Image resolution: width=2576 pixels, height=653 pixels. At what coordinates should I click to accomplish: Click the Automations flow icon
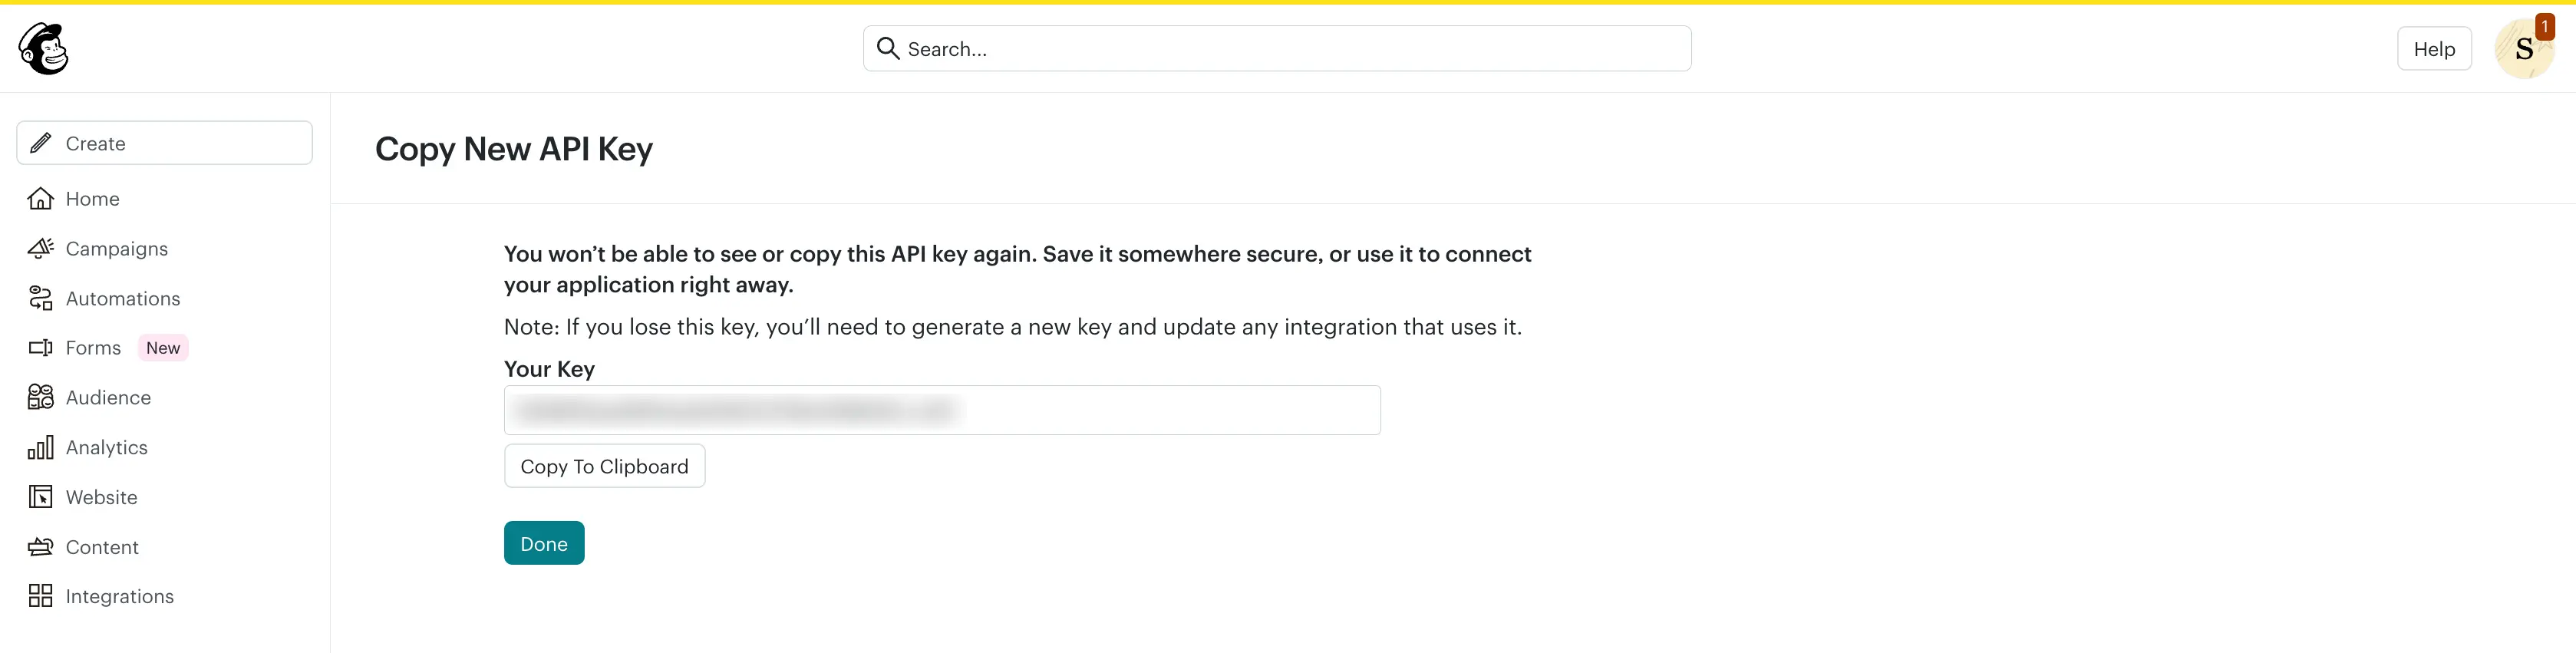40,298
